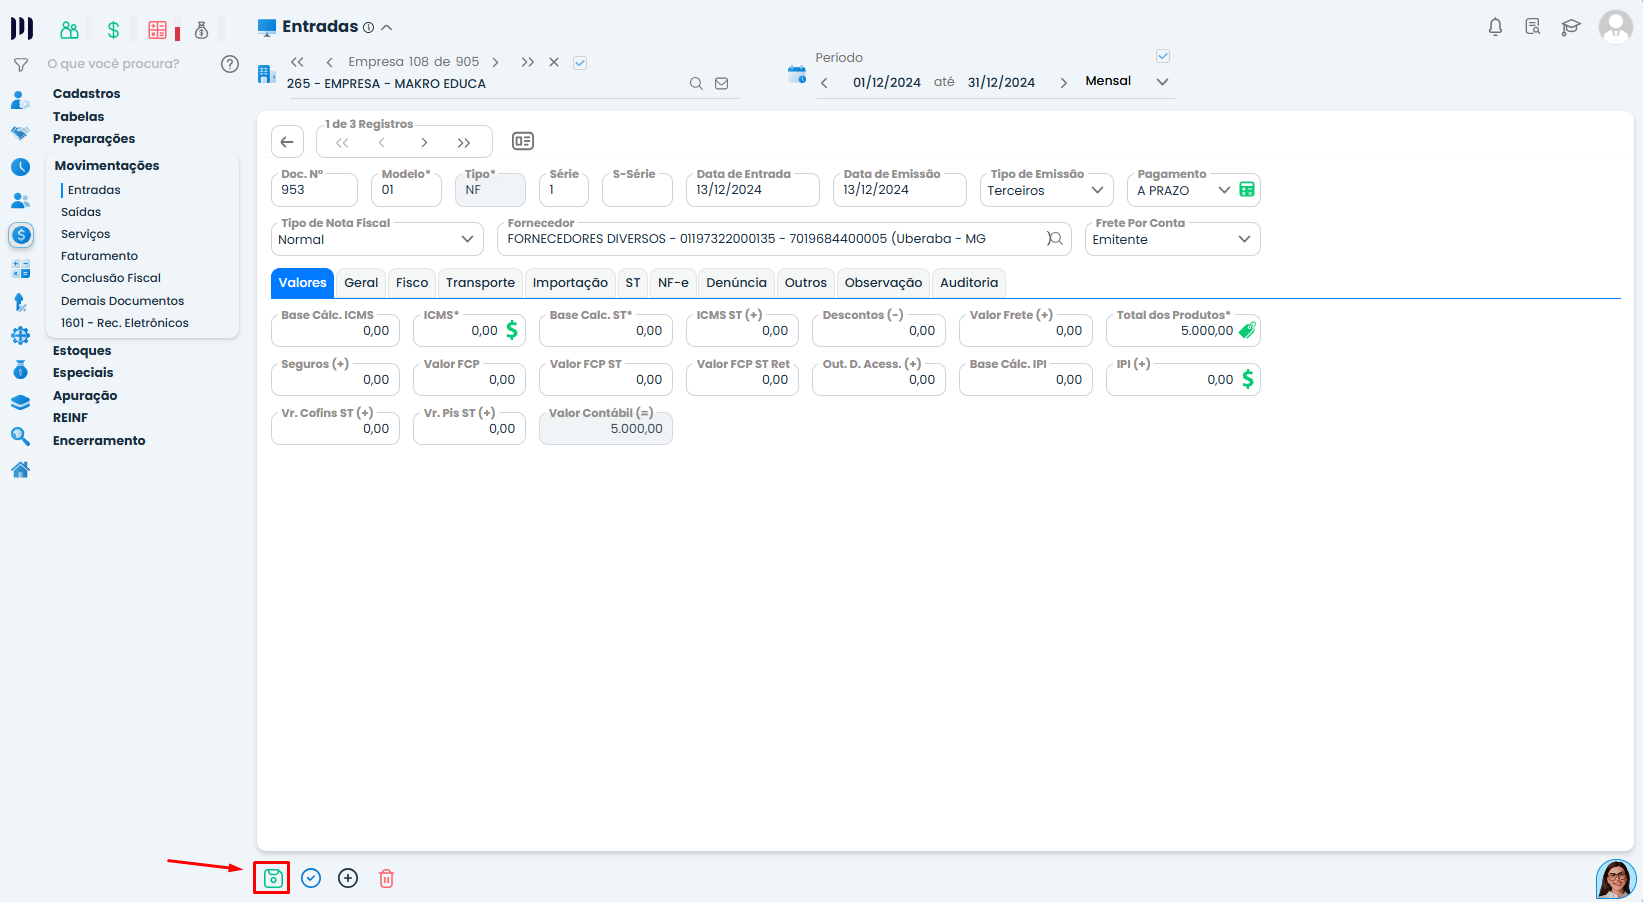Open Conclusão Fiscal menu item
This screenshot has height=902, width=1643.
(x=111, y=278)
